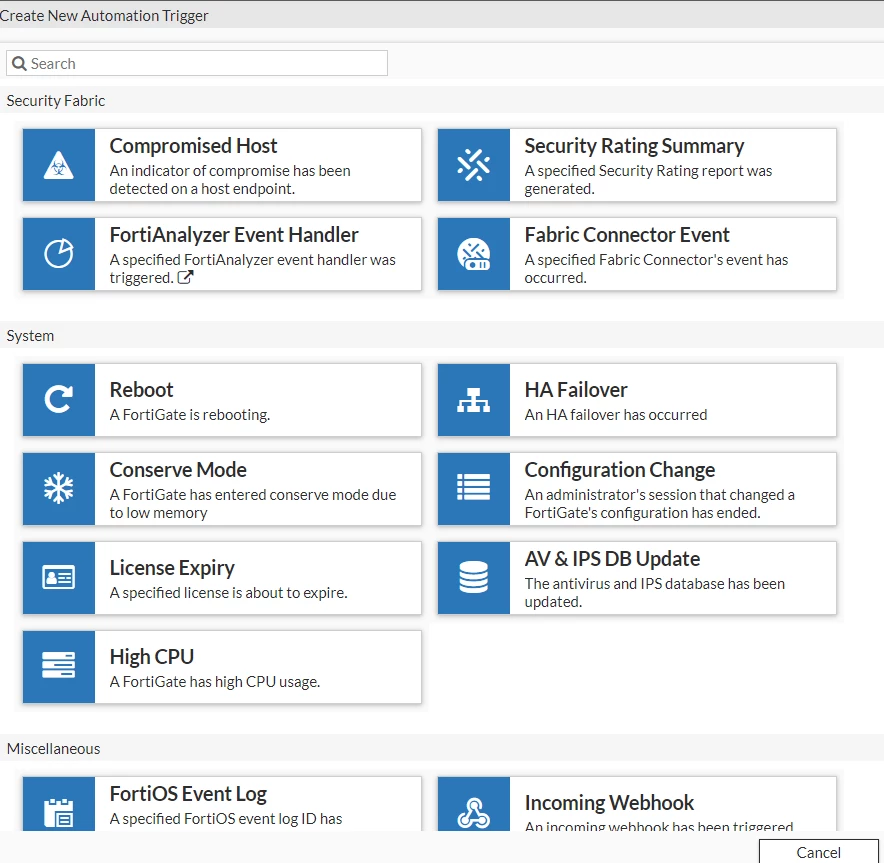Choose the Security Rating Summary trigger title
Image resolution: width=884 pixels, height=863 pixels.
634,146
